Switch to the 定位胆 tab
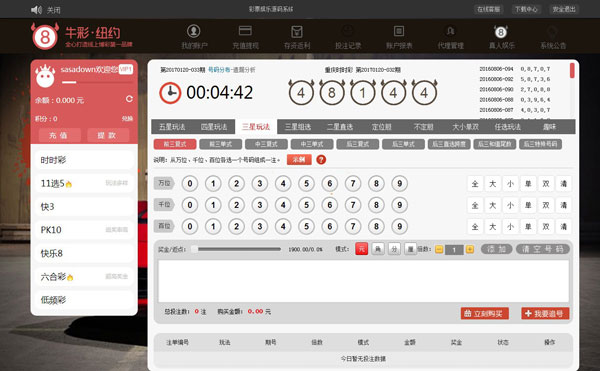 coord(382,127)
